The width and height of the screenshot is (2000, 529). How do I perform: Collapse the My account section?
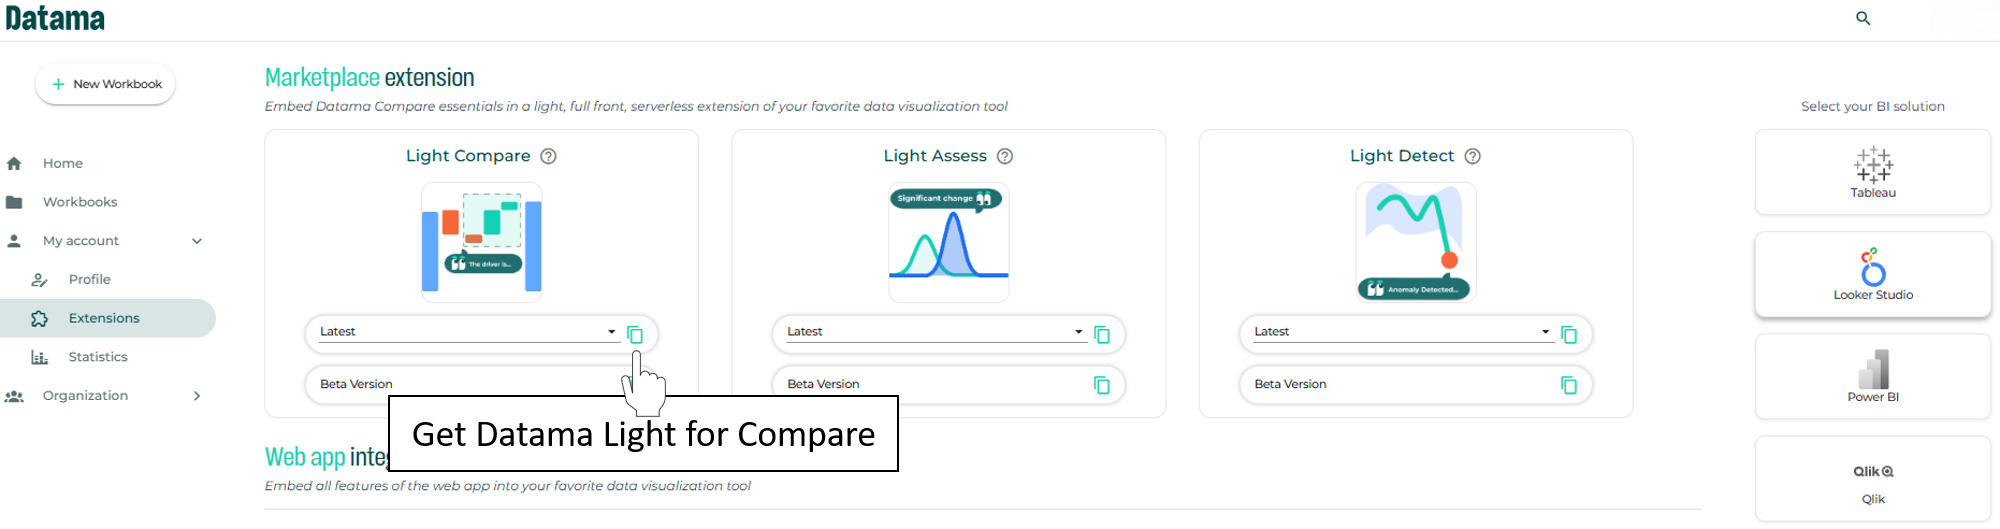click(x=197, y=241)
